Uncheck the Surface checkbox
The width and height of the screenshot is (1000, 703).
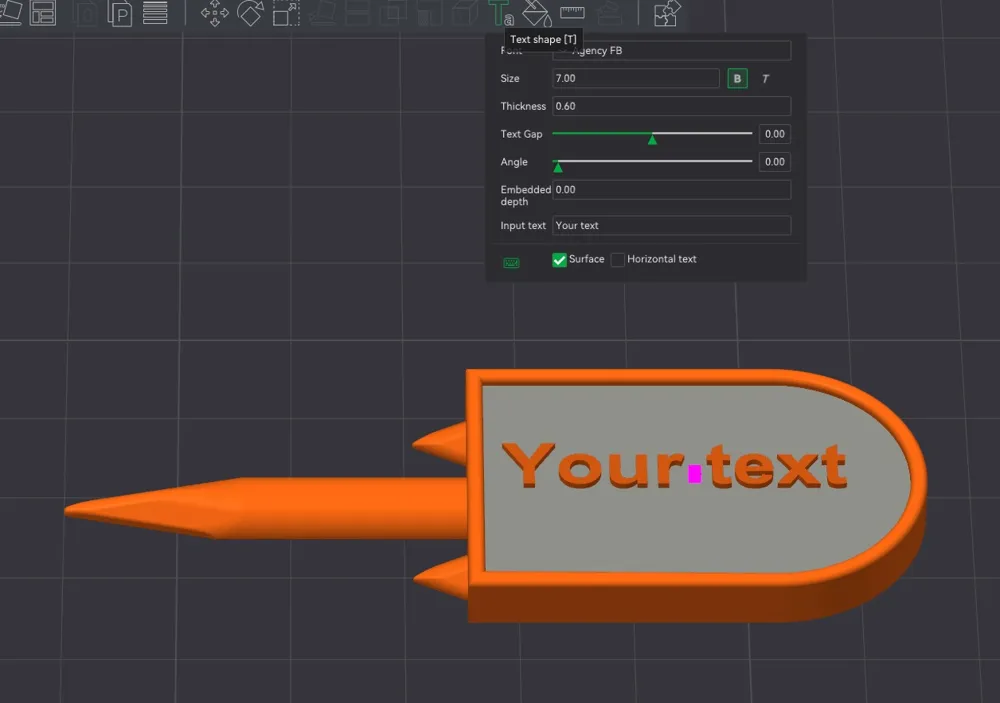click(x=559, y=260)
